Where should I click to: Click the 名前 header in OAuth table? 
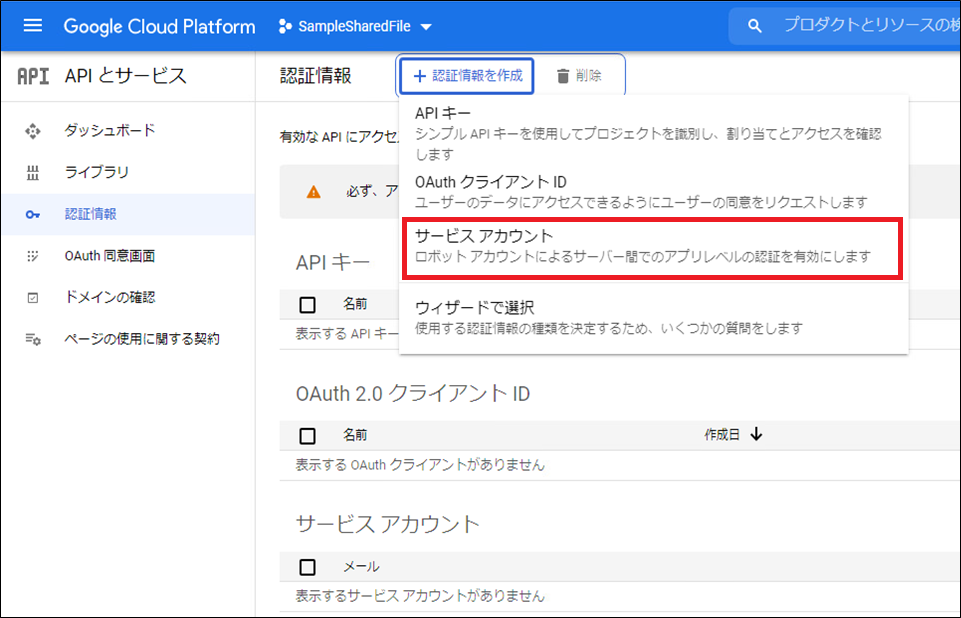pos(355,435)
